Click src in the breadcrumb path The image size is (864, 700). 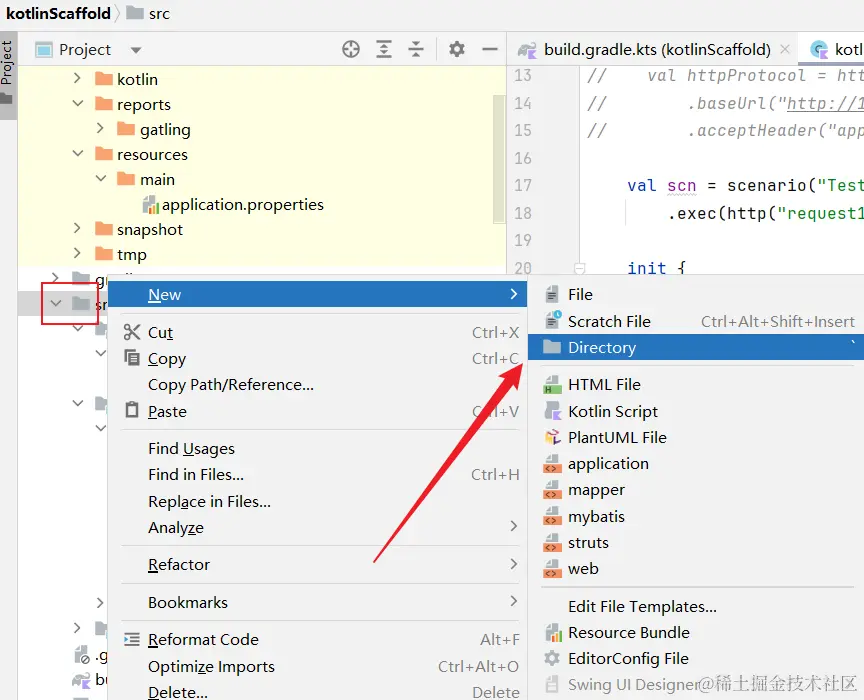click(x=159, y=13)
